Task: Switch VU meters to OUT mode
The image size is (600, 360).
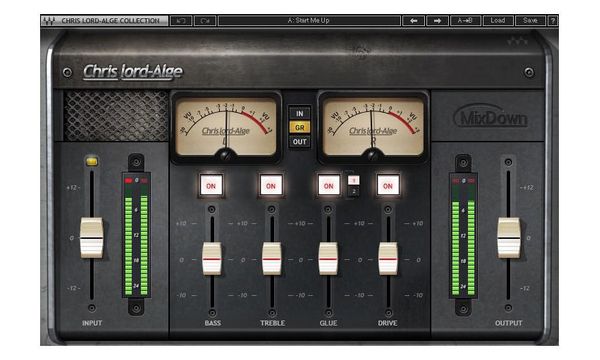Action: [x=300, y=142]
